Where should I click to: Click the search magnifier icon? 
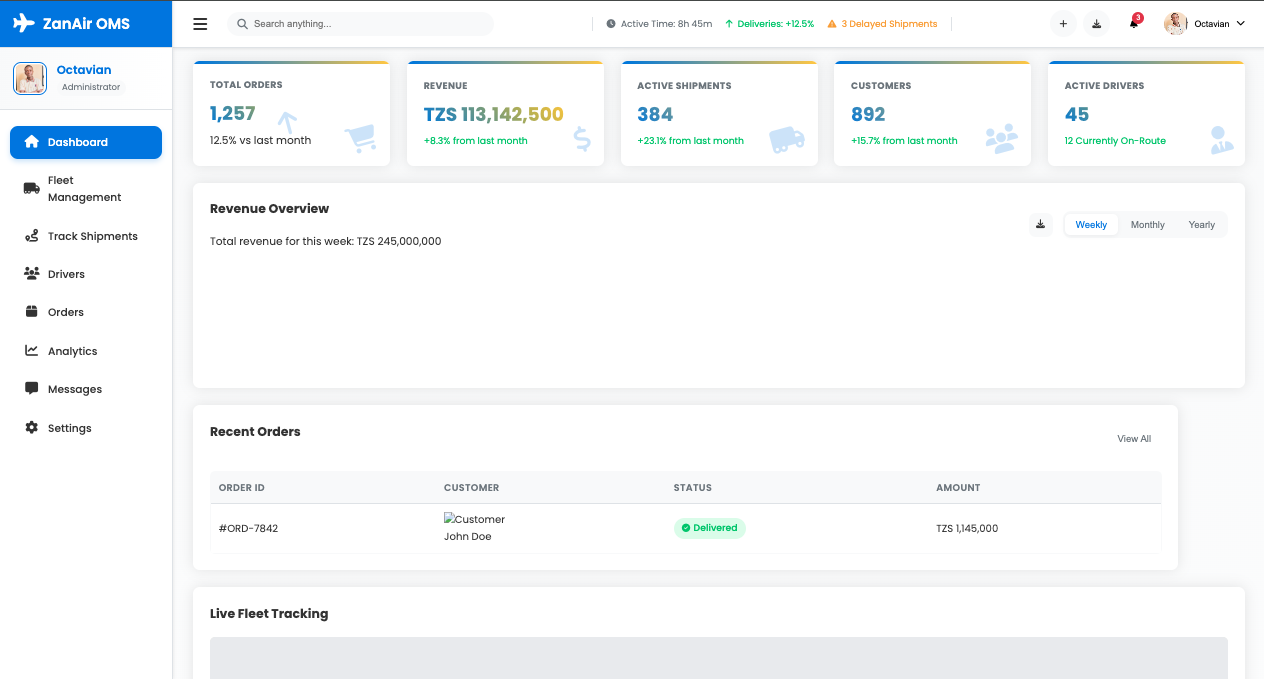[242, 24]
